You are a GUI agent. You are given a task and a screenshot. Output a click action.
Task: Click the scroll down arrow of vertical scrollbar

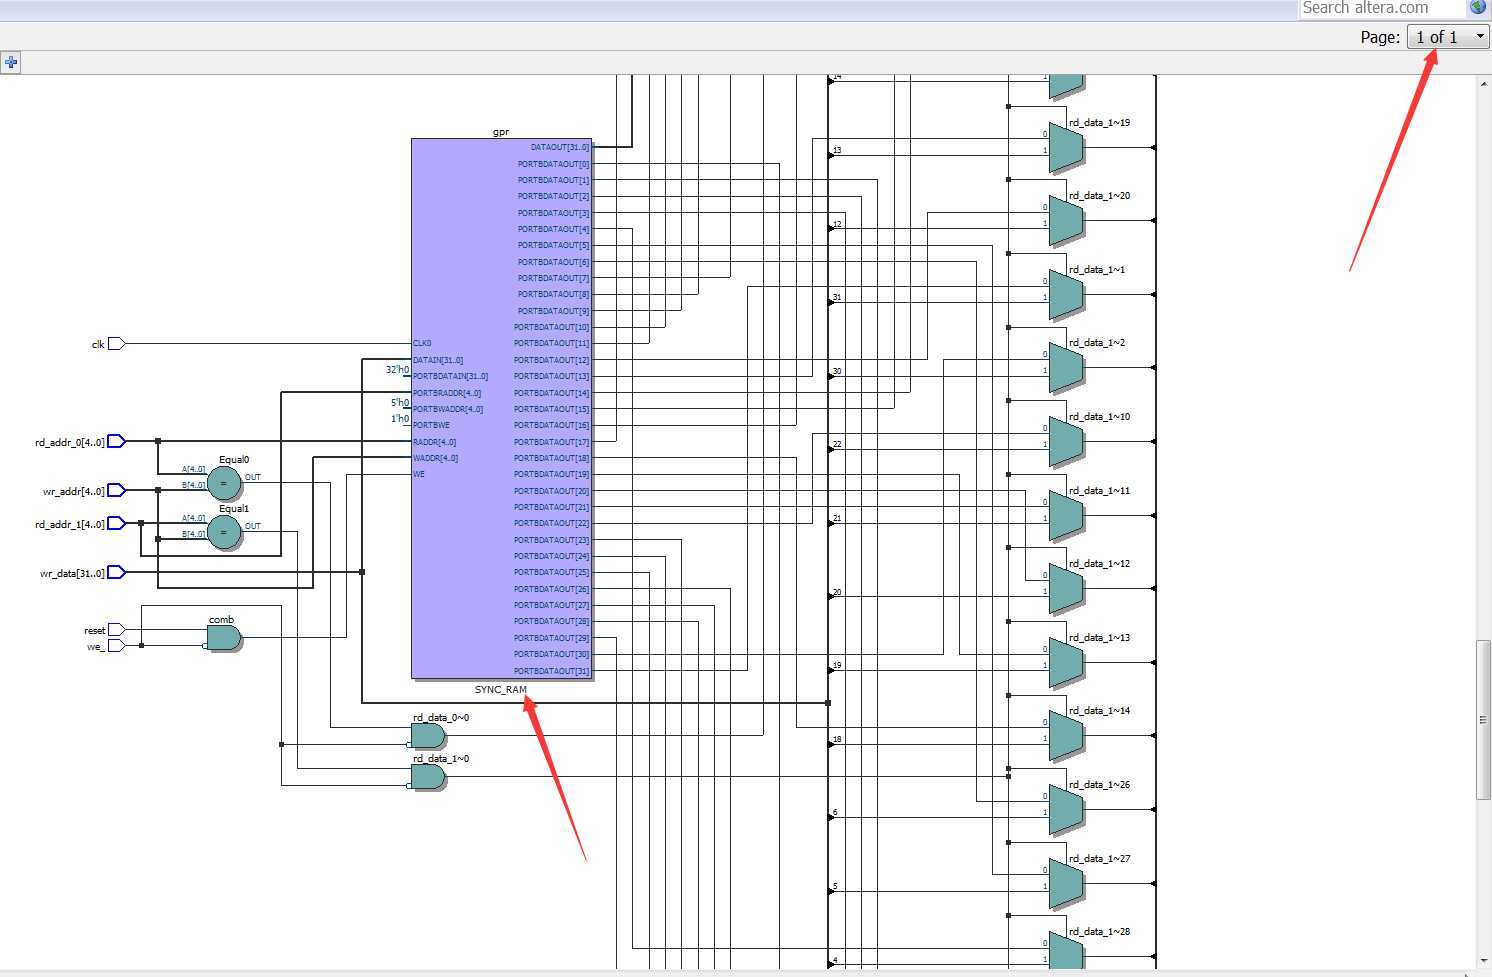pos(1483,960)
